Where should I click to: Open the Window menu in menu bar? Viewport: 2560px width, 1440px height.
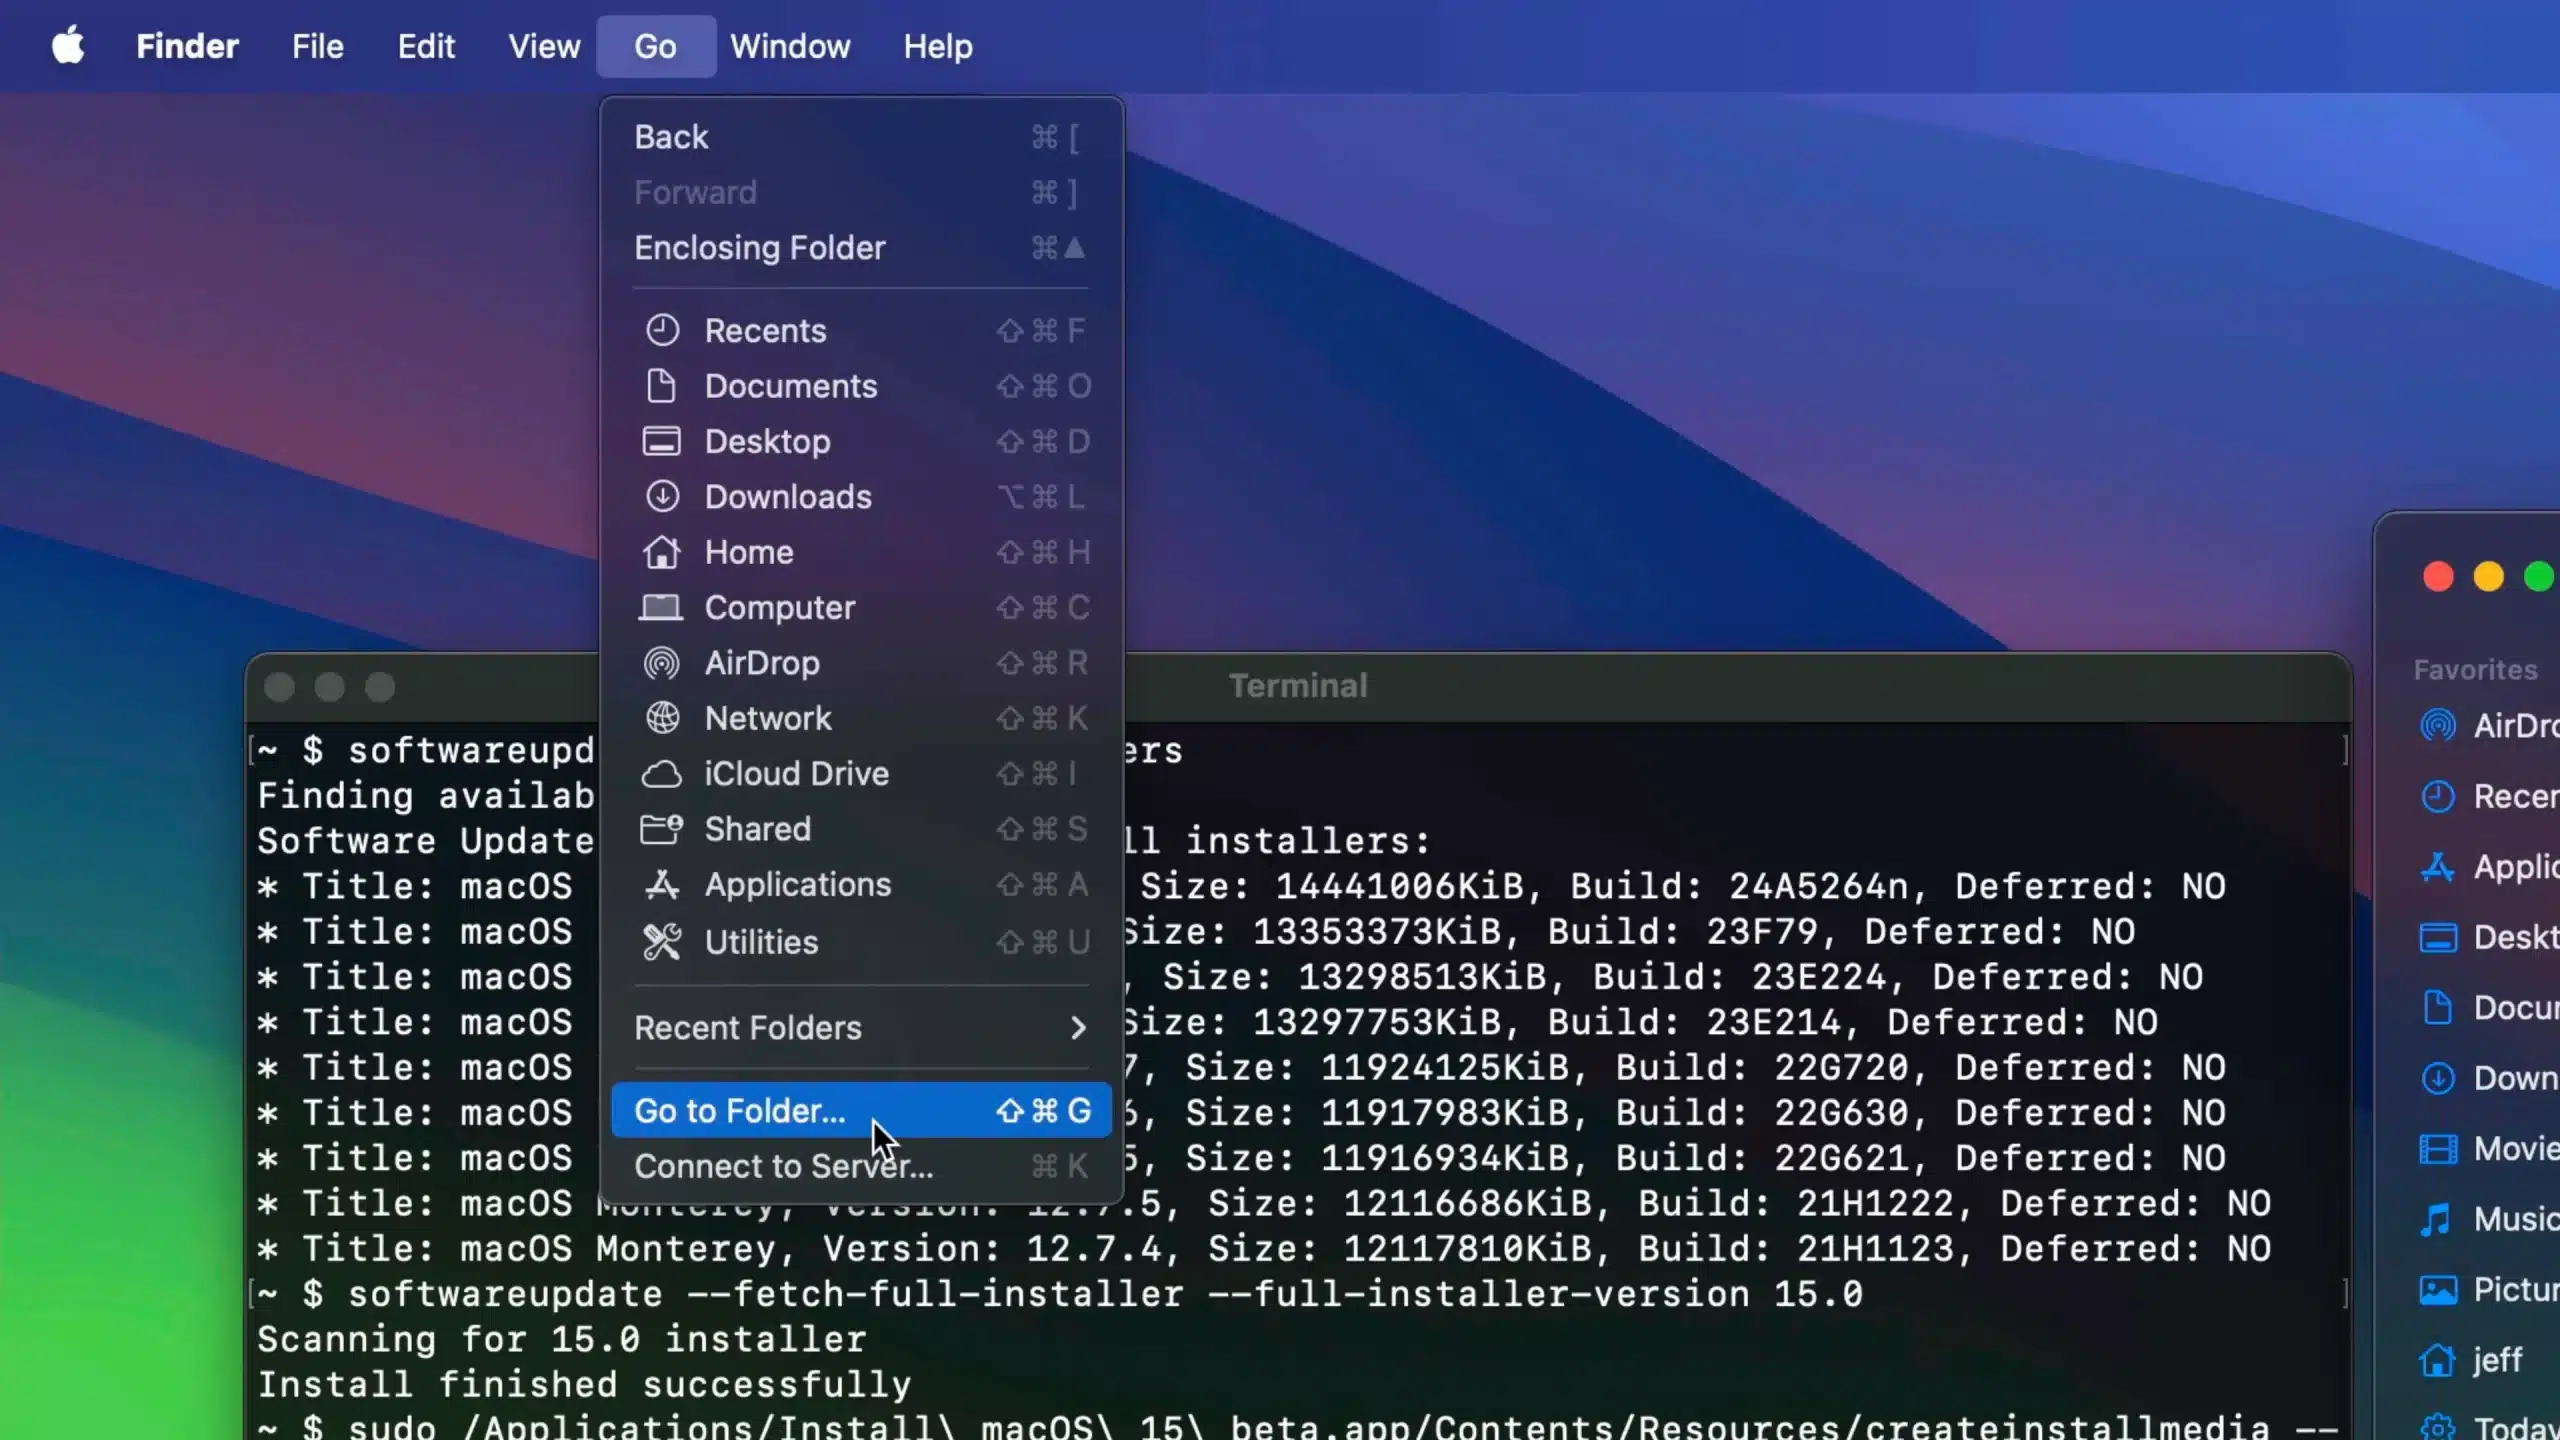[x=790, y=46]
